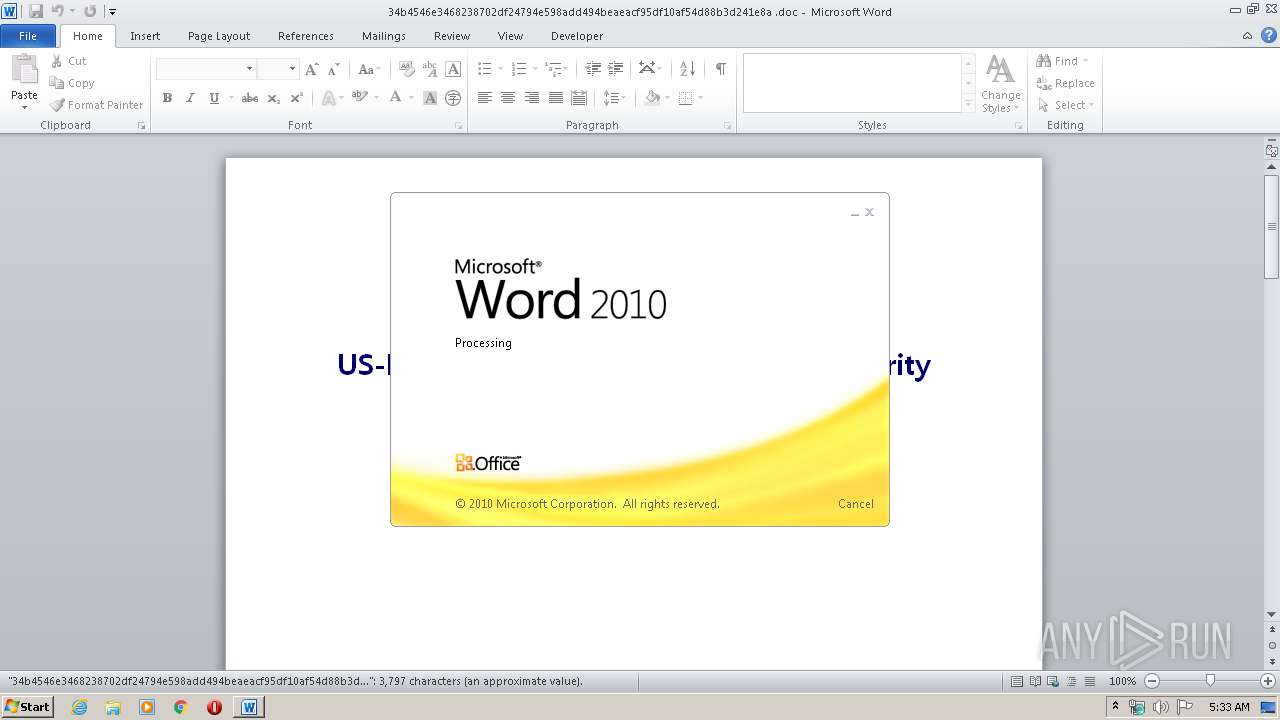Click the Sort icon
This screenshot has width=1280, height=720.
coord(687,69)
